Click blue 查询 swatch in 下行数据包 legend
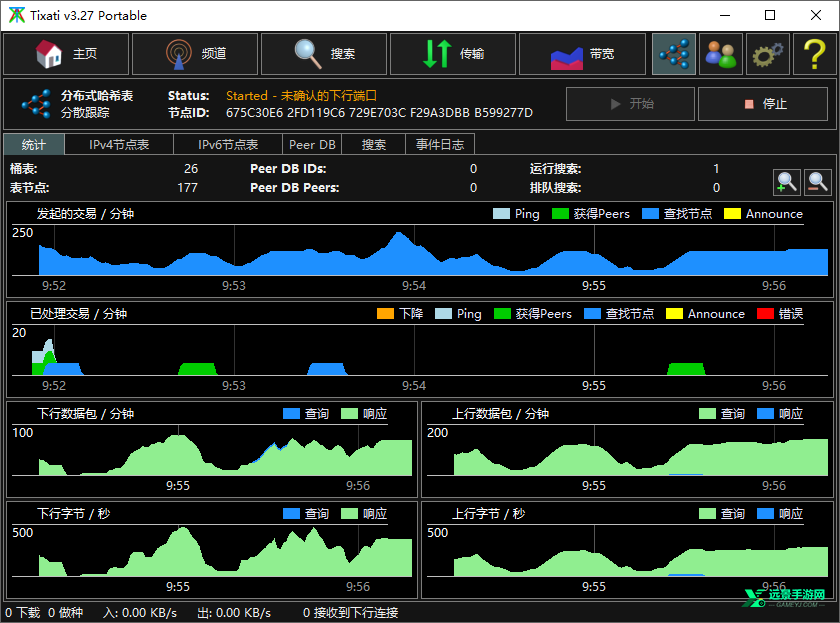The image size is (840, 623). point(291,414)
